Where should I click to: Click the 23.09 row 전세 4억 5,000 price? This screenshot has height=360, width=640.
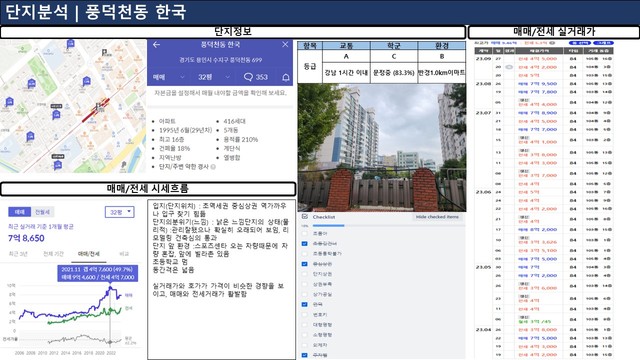(x=538, y=59)
